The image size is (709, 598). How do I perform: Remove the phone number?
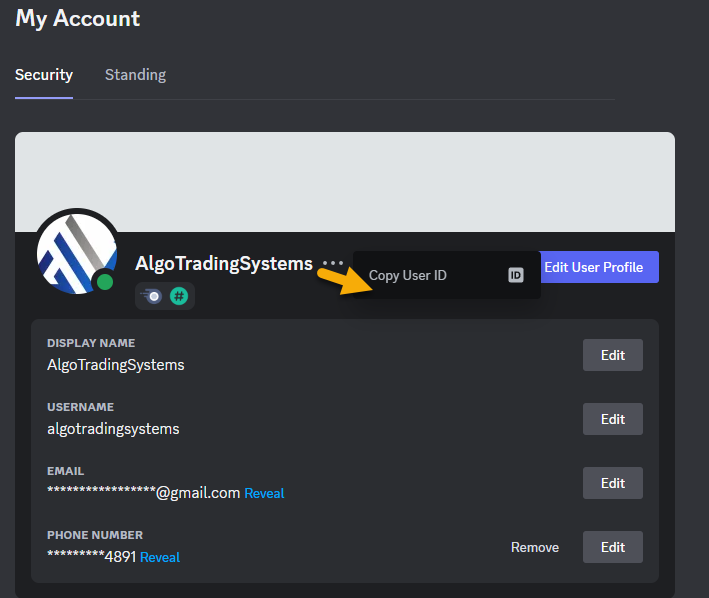[x=535, y=547]
